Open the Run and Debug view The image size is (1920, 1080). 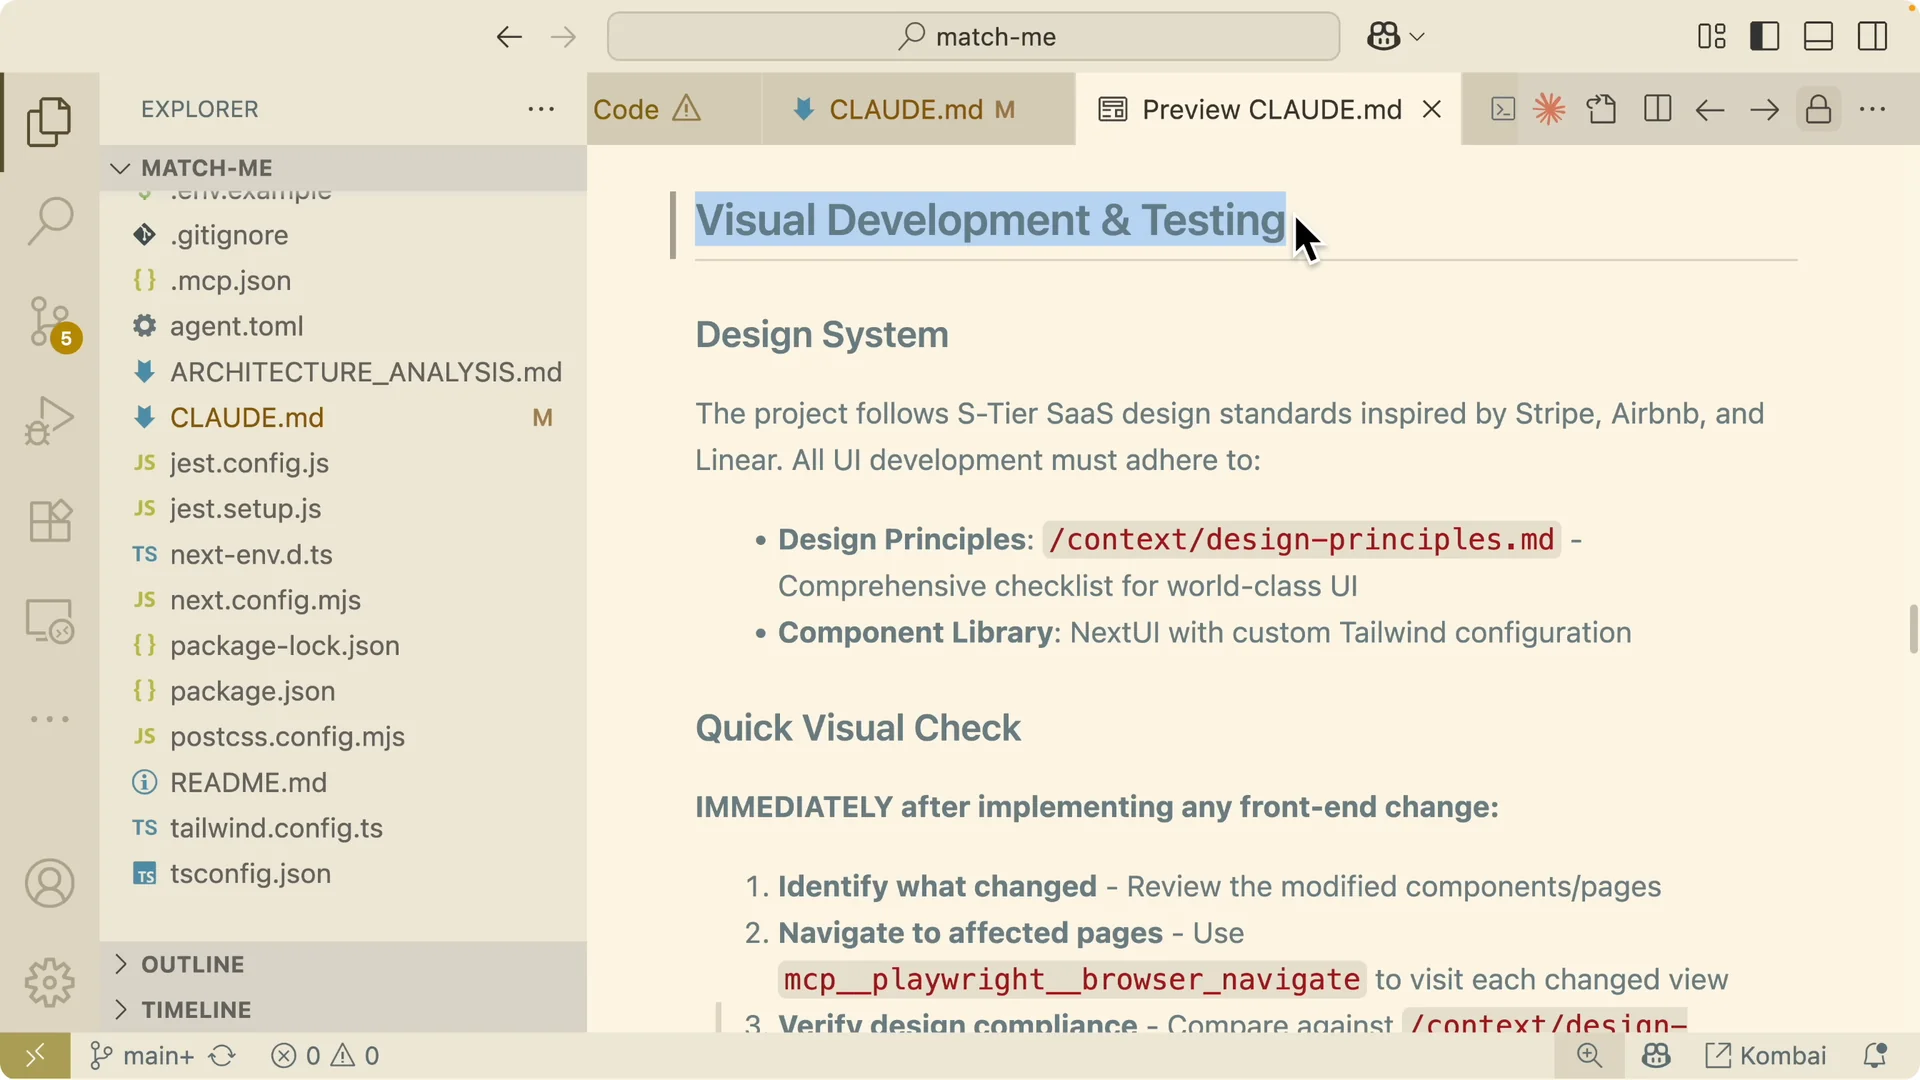coord(49,420)
